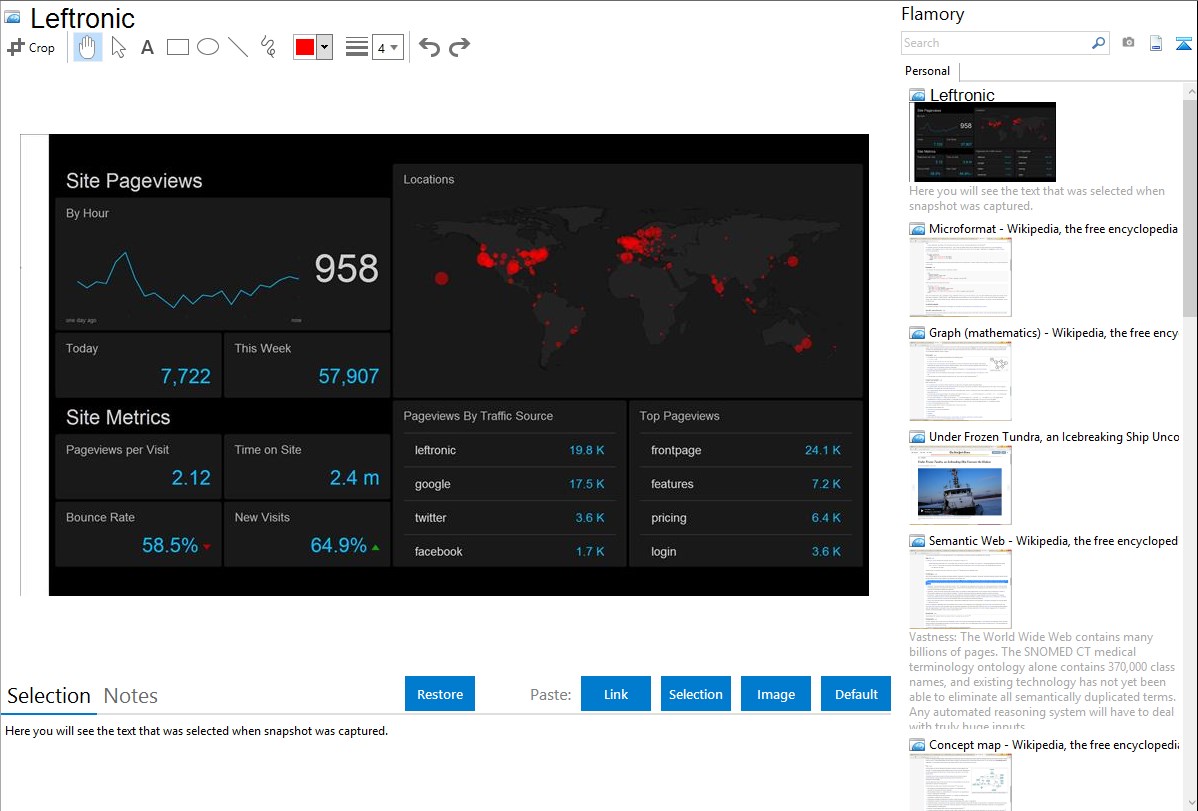
Task: Pick the freehand scribble tool
Action: pos(268,47)
